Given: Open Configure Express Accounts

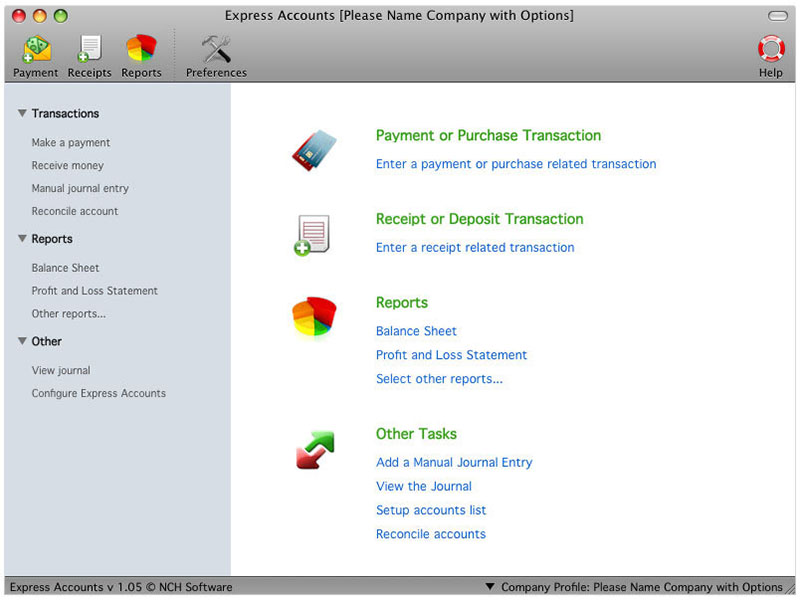Looking at the screenshot, I should tap(99, 393).
